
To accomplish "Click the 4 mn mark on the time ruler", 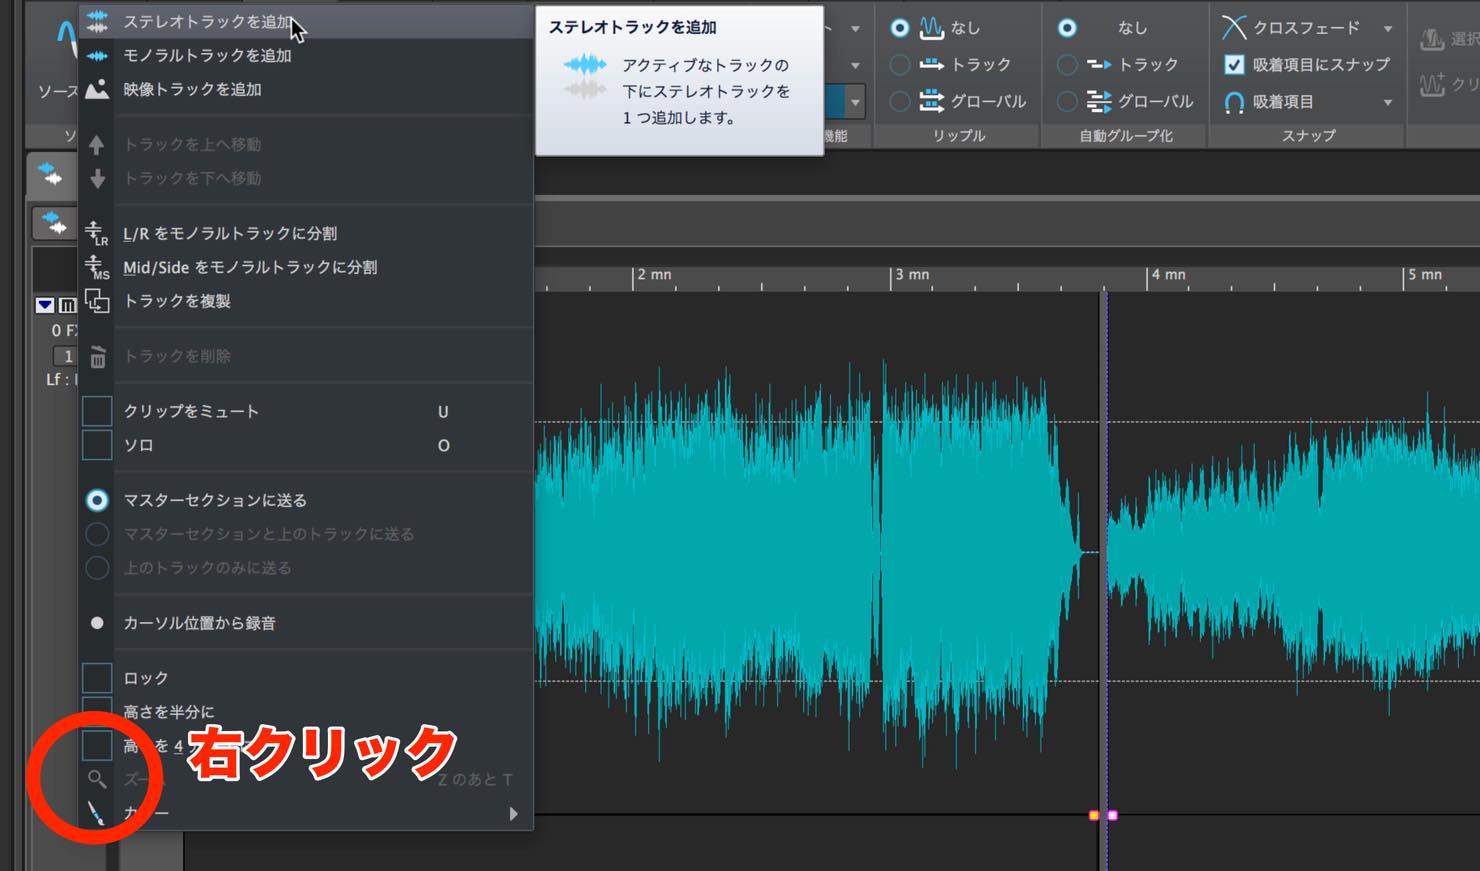I will (1166, 275).
